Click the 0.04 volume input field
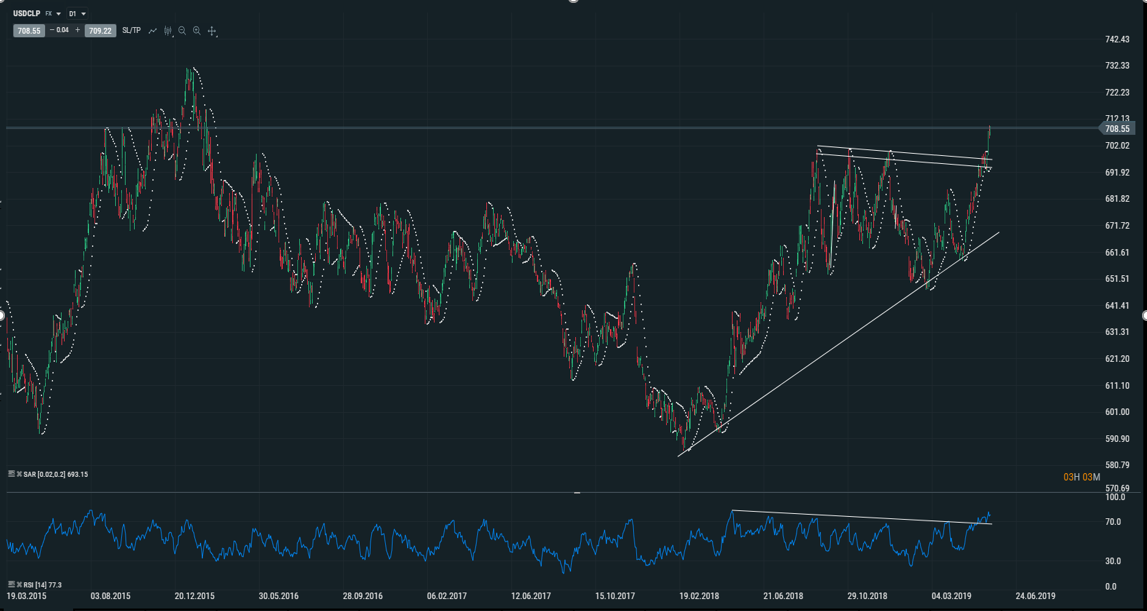 (x=64, y=31)
